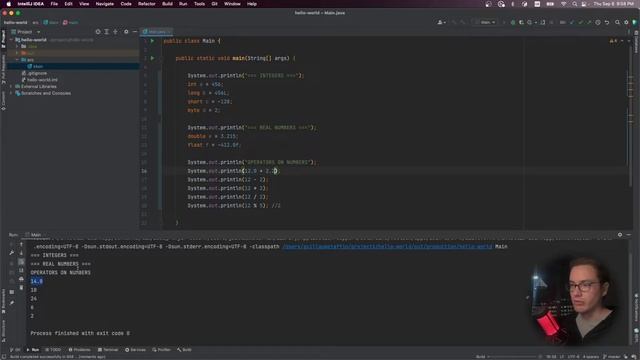Open the warnings indicator in editor corner
The image size is (640, 360).
click(x=613, y=41)
